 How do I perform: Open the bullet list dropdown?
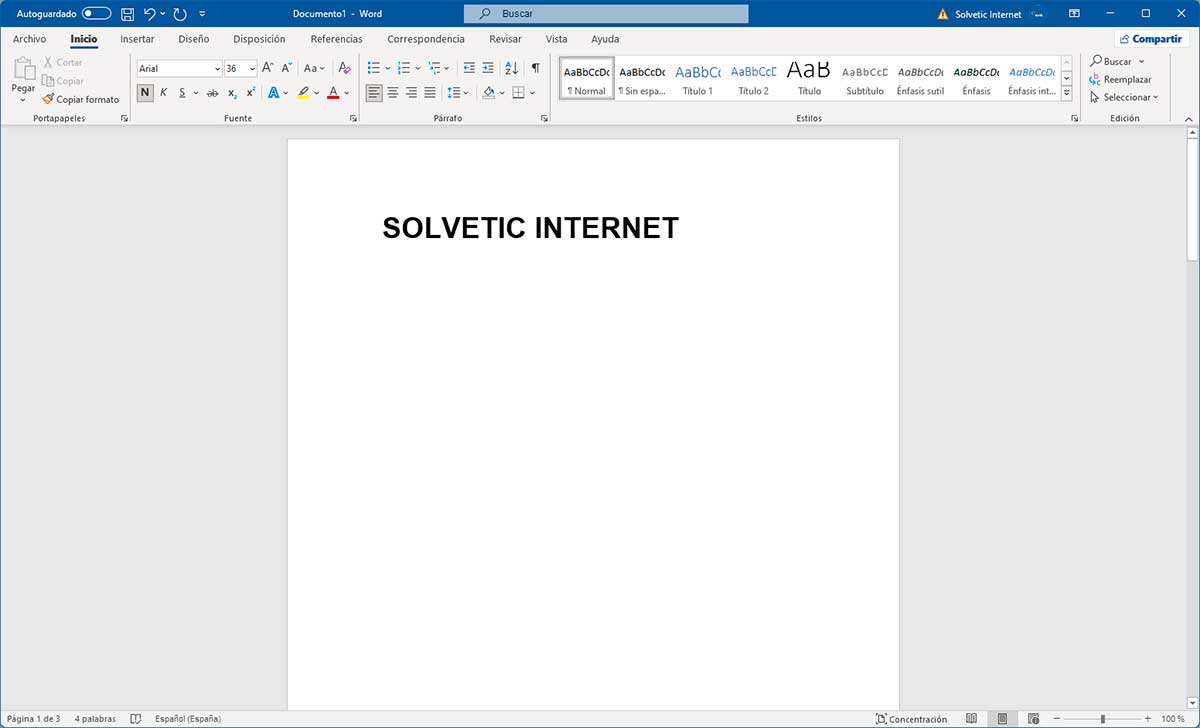(x=386, y=68)
